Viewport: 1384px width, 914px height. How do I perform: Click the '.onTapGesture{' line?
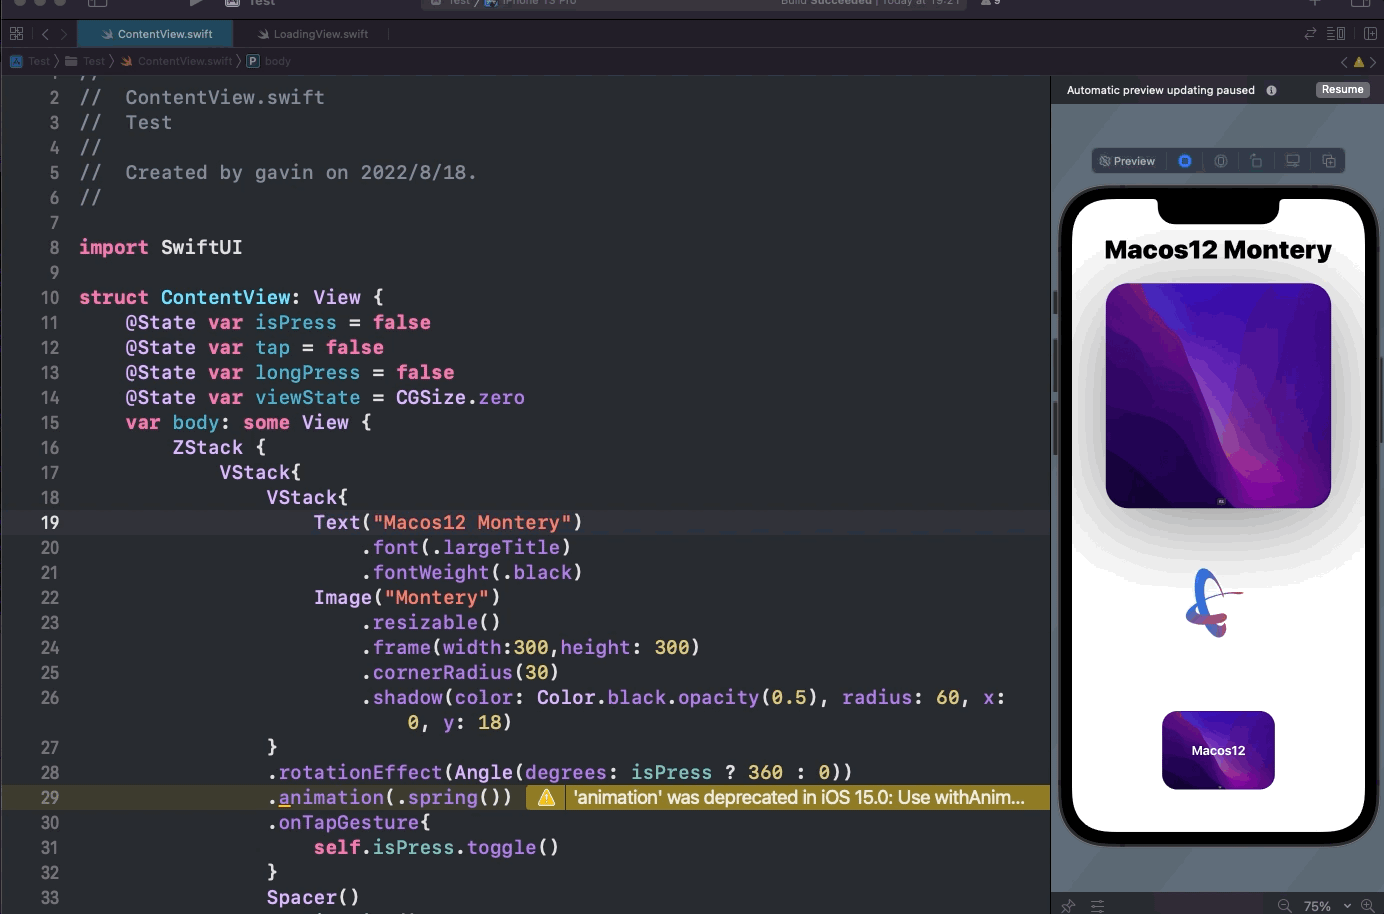pyautogui.click(x=349, y=822)
